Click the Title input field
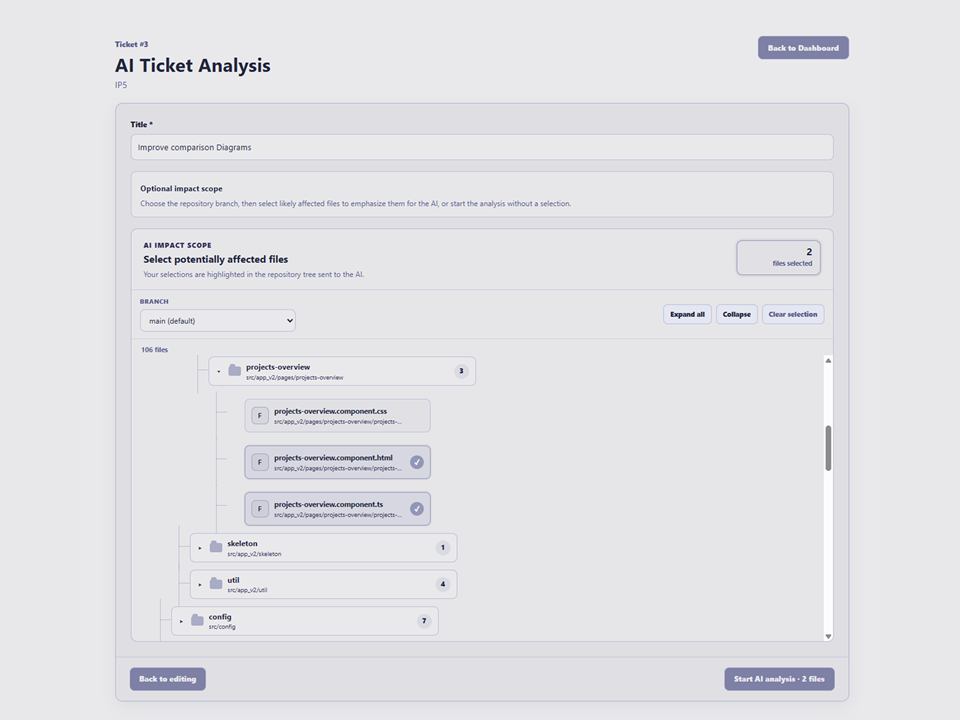The height and width of the screenshot is (720, 960). [x=482, y=148]
